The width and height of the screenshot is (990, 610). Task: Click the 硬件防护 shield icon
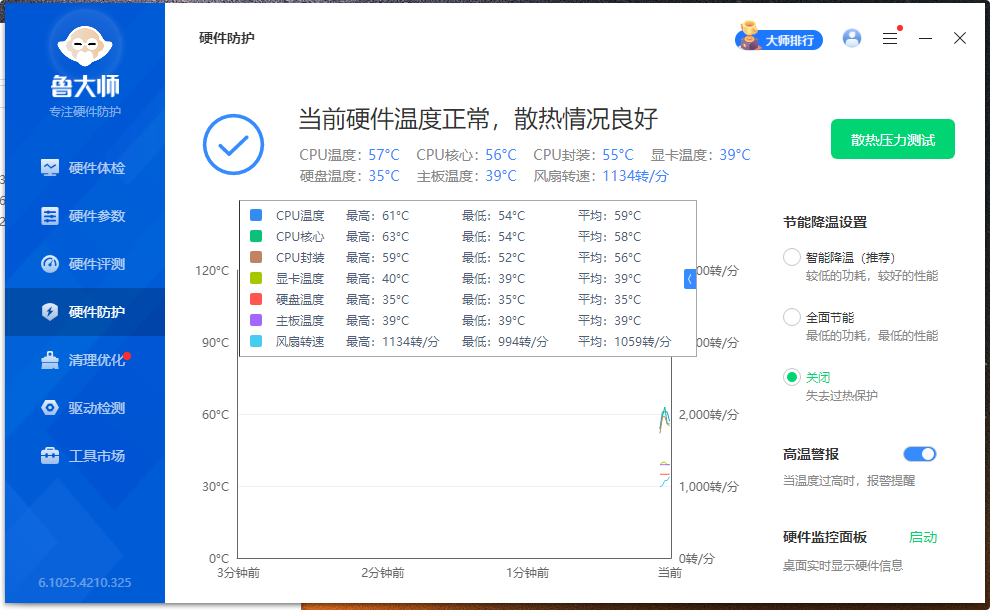[x=50, y=311]
